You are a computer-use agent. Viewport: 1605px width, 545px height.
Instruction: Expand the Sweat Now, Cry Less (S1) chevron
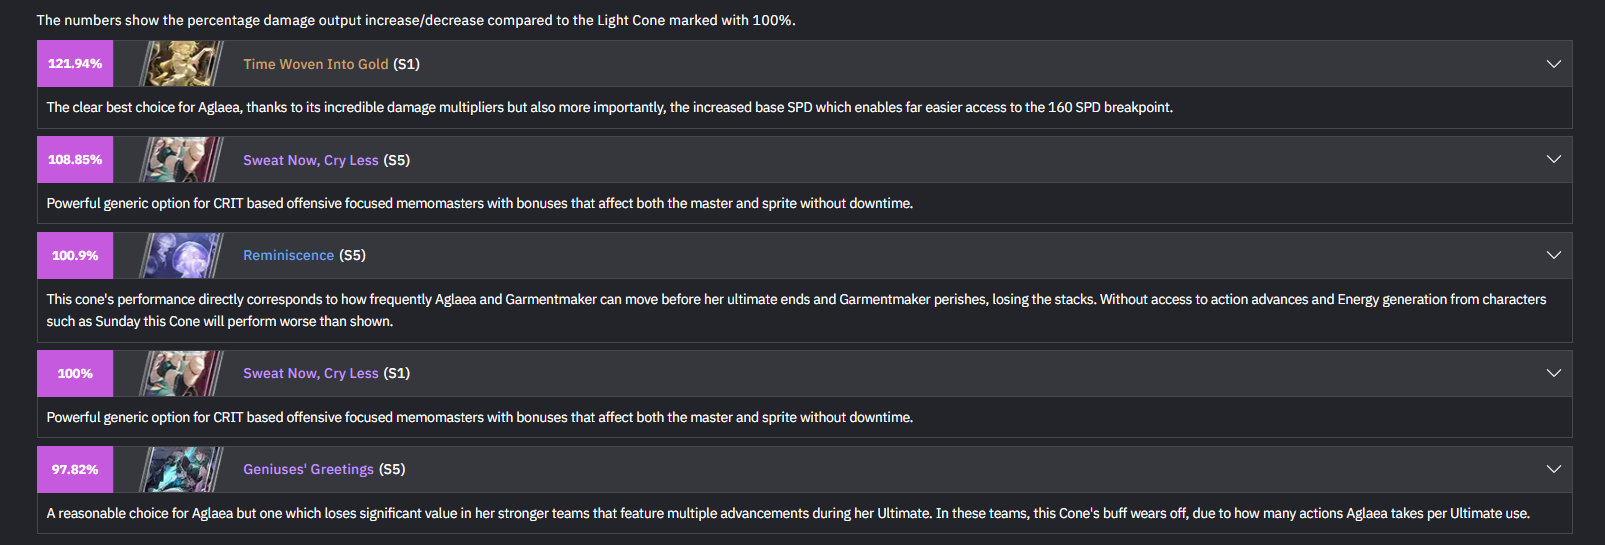(x=1553, y=374)
